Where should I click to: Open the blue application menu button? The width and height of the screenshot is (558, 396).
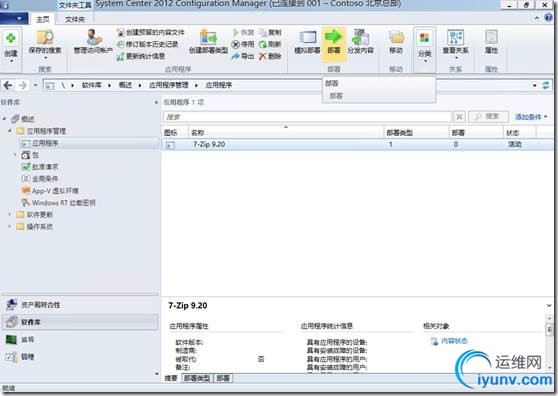point(13,18)
